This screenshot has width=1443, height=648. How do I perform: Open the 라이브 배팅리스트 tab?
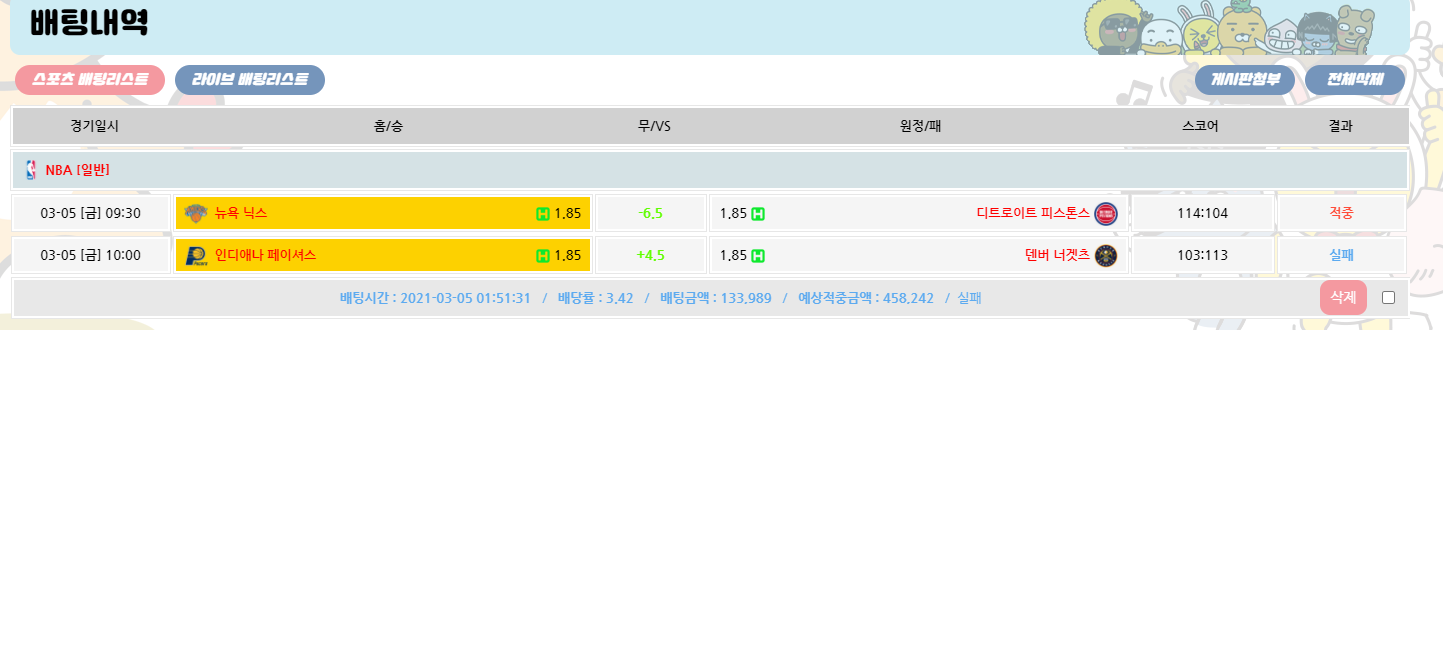(250, 80)
